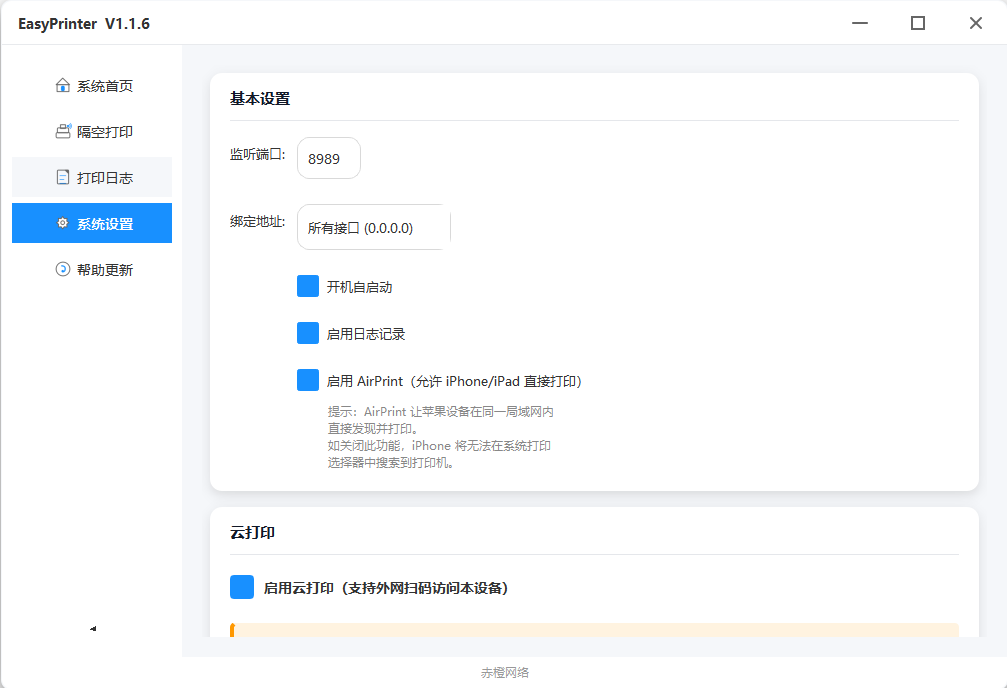Toggle the 启用日志记录 checkbox

[308, 333]
